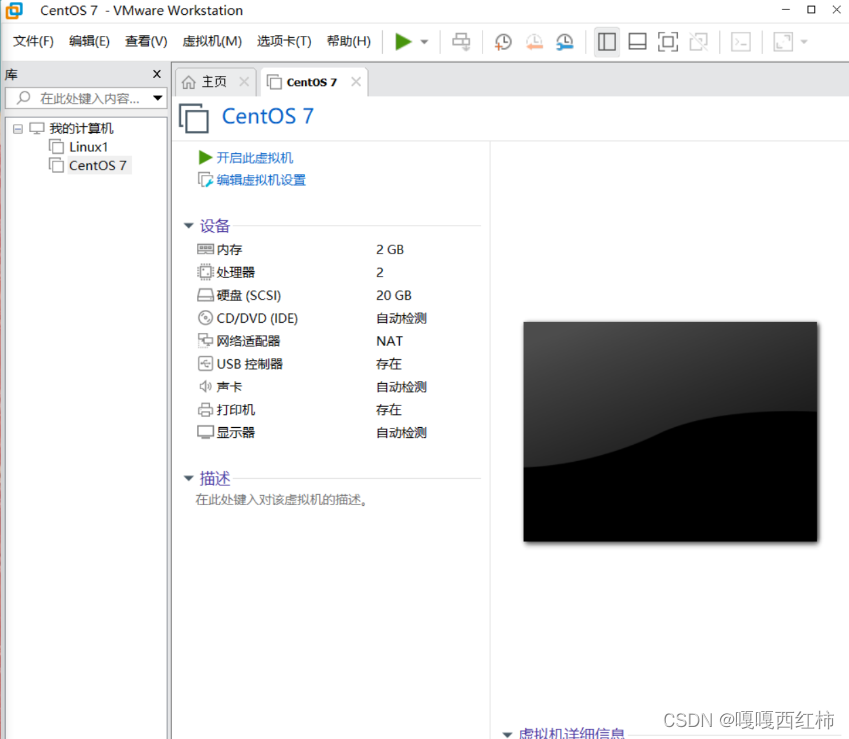Click the virtual machine screen thumbnail
The height and width of the screenshot is (739, 849).
tap(670, 431)
